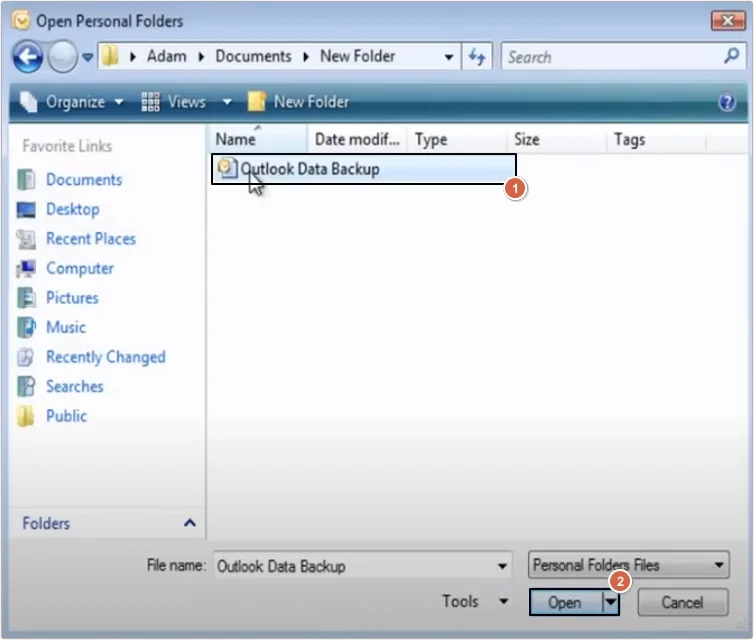The image size is (755, 641).
Task: Expand the Folders pane chevron
Action: [190, 523]
